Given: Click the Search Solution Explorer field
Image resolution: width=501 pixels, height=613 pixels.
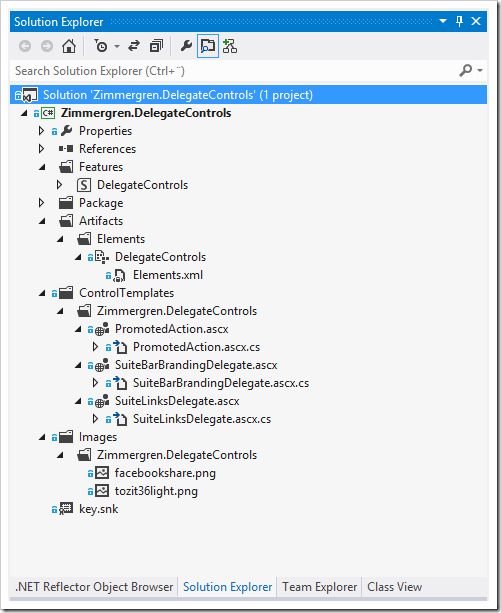Looking at the screenshot, I should [234, 71].
